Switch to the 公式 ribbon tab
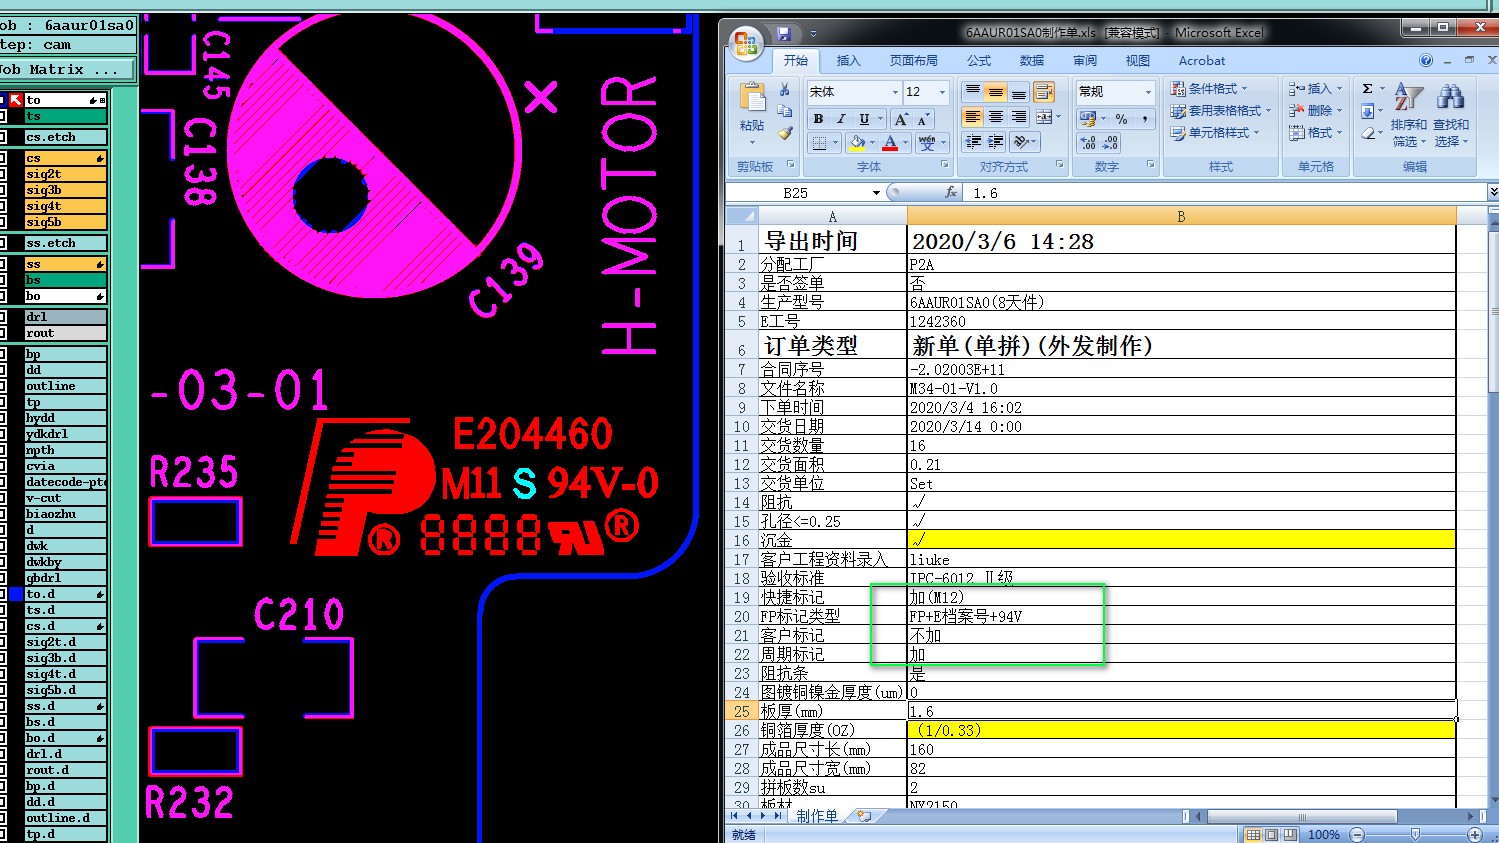This screenshot has height=843, width=1499. pos(979,61)
